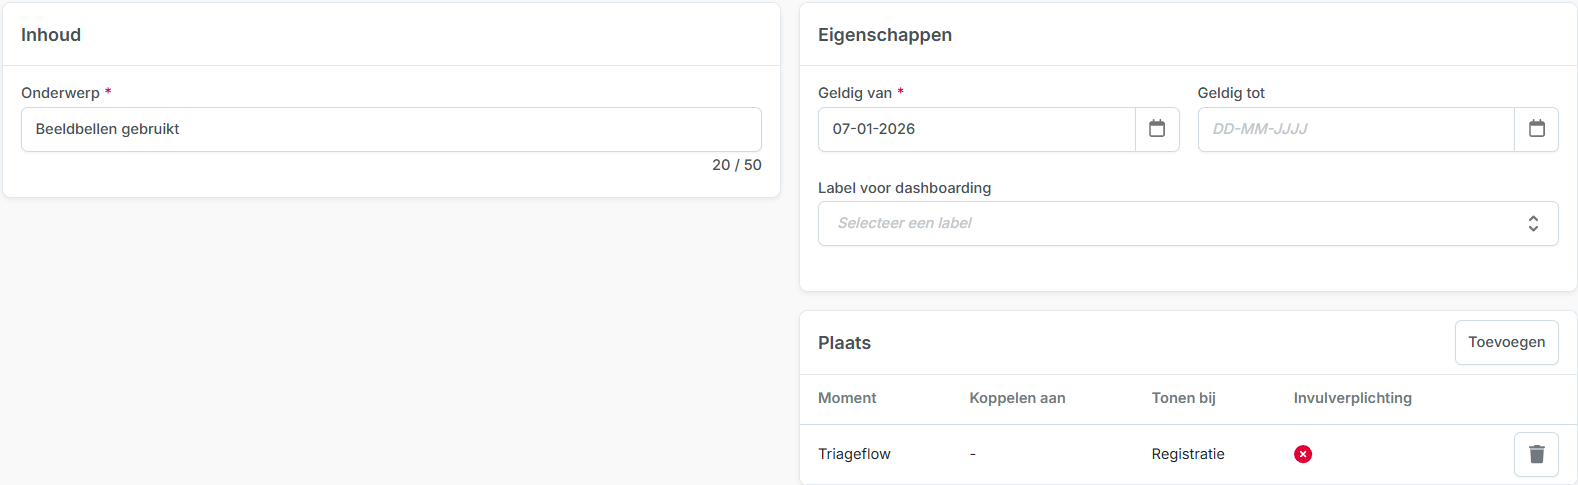Click the Moment column header

tap(847, 398)
